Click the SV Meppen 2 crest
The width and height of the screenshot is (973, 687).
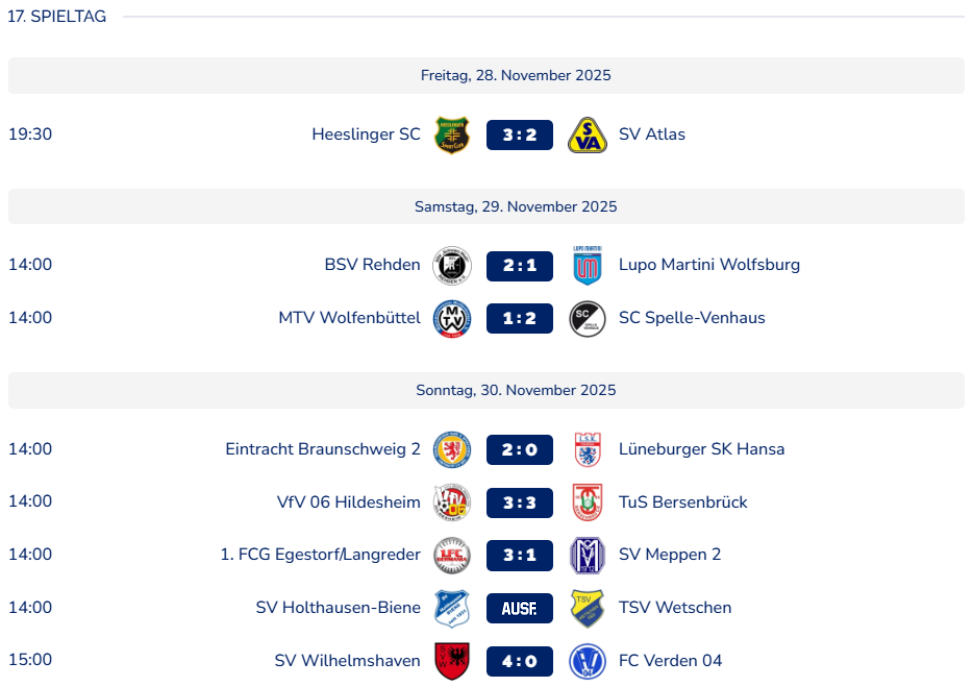(x=587, y=555)
